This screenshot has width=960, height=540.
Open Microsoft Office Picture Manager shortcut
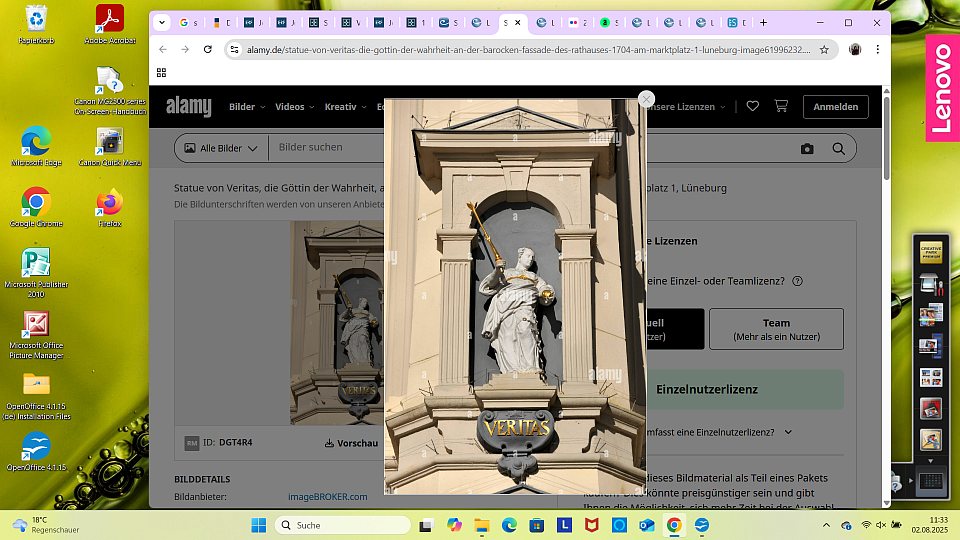click(x=36, y=334)
